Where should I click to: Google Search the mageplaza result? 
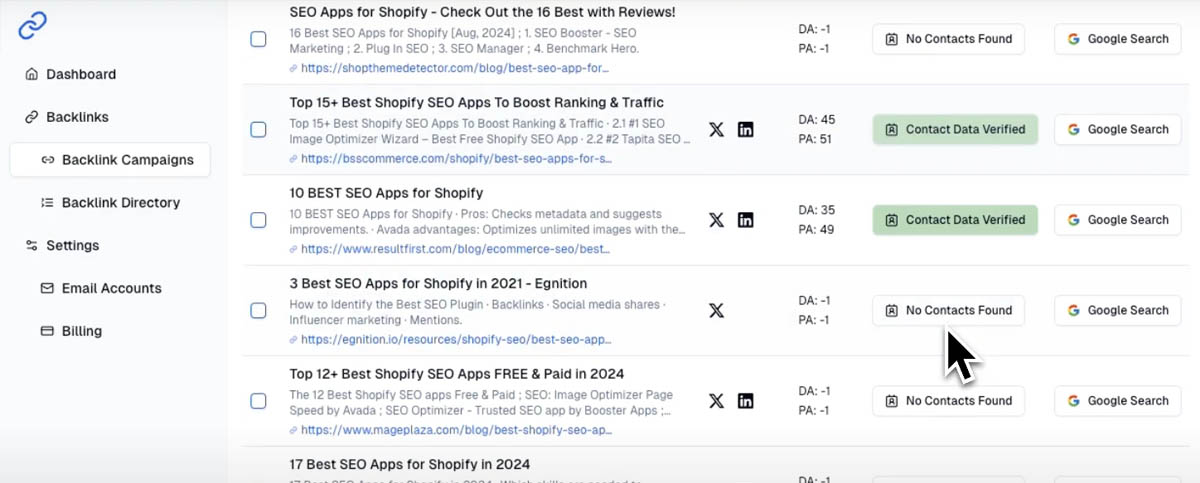coord(1117,401)
